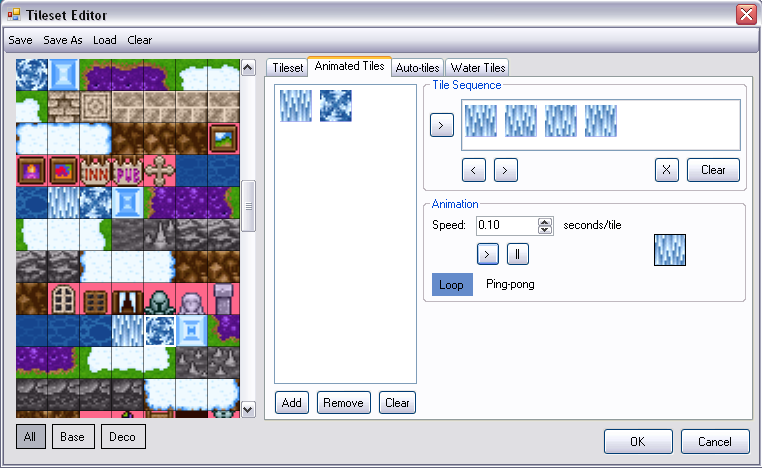The image size is (762, 468).
Task: Select the flame painting tile
Action: pos(32,171)
